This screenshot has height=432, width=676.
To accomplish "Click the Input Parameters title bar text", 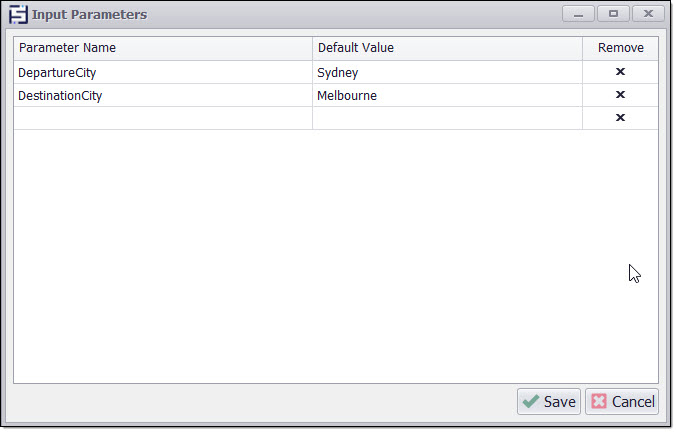I will pyautogui.click(x=90, y=15).
